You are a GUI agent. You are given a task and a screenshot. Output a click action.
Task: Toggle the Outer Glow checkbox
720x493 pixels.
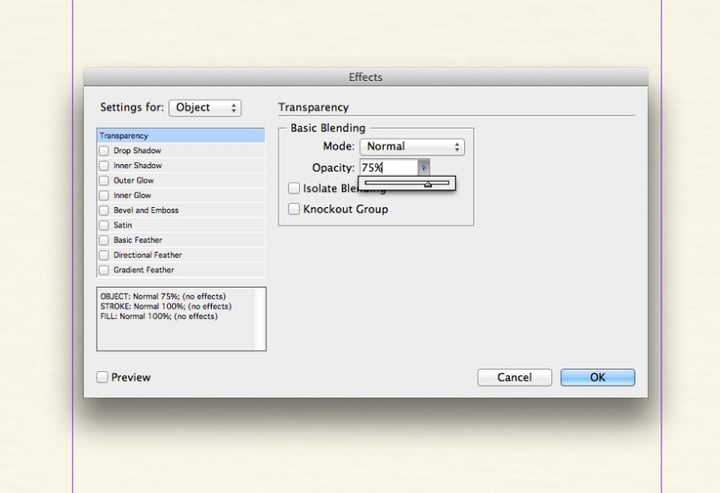(x=104, y=180)
